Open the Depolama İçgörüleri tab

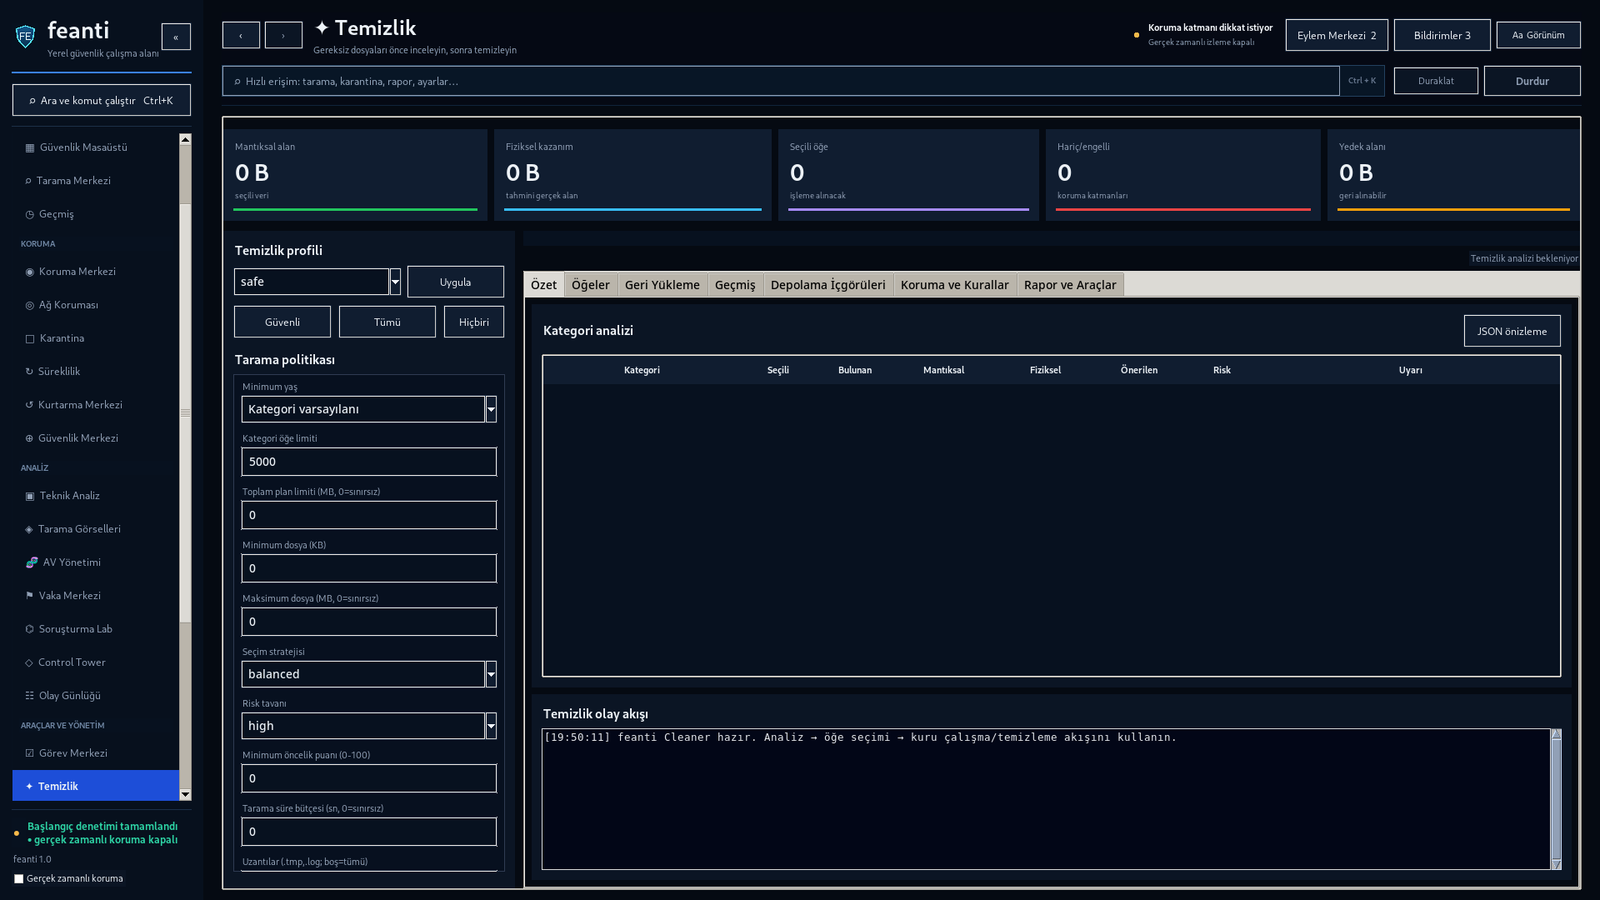pos(828,285)
